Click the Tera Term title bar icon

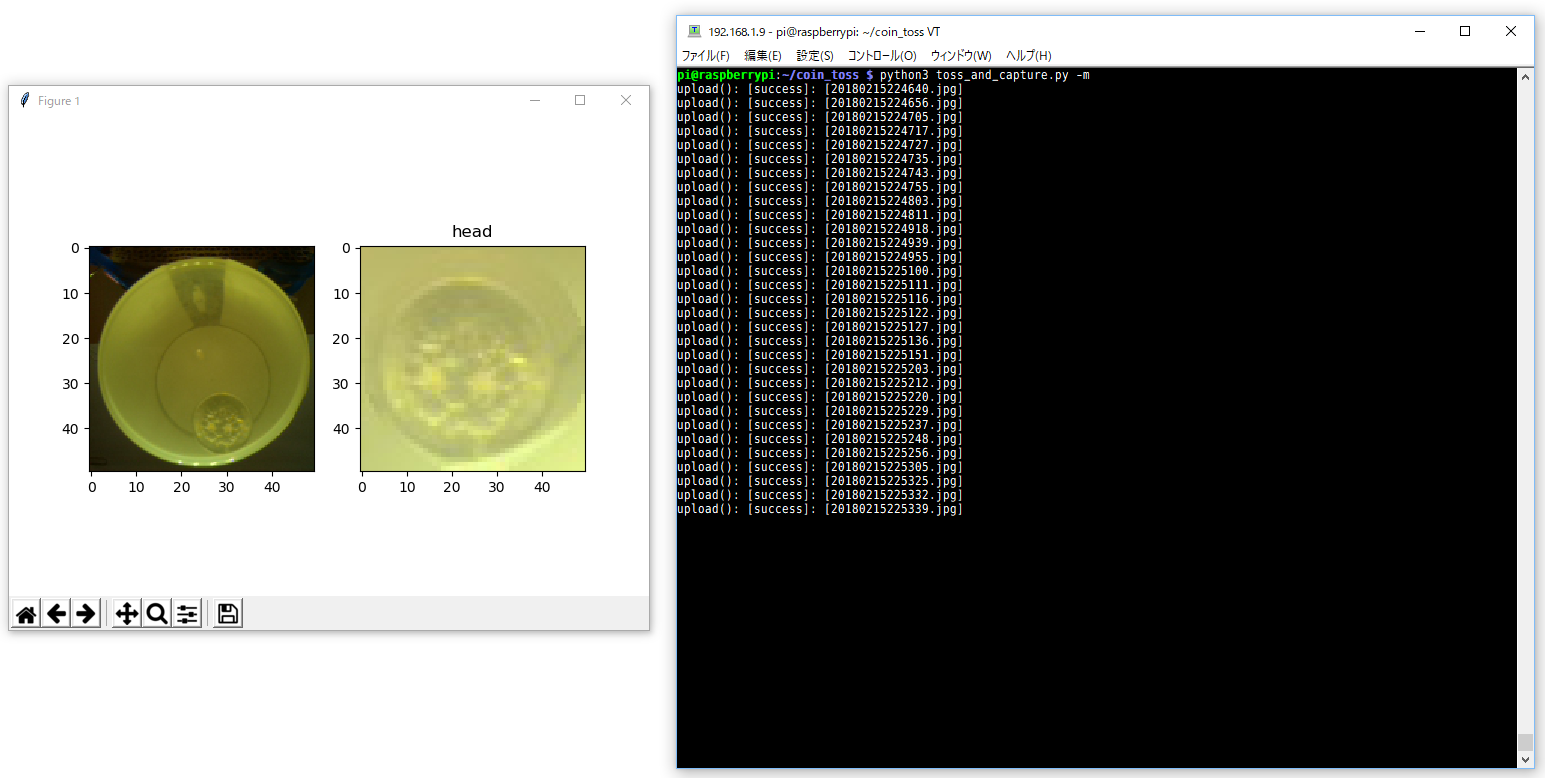[694, 31]
